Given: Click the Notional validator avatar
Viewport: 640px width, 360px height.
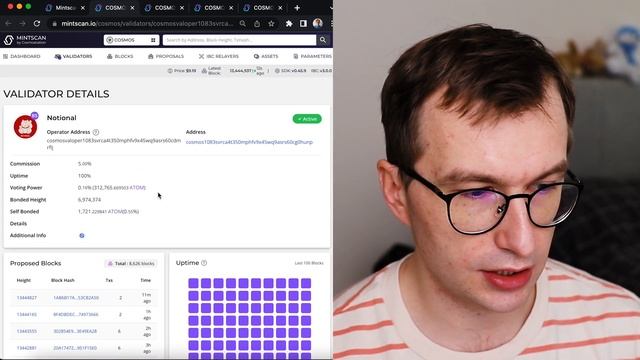Looking at the screenshot, I should [25, 126].
